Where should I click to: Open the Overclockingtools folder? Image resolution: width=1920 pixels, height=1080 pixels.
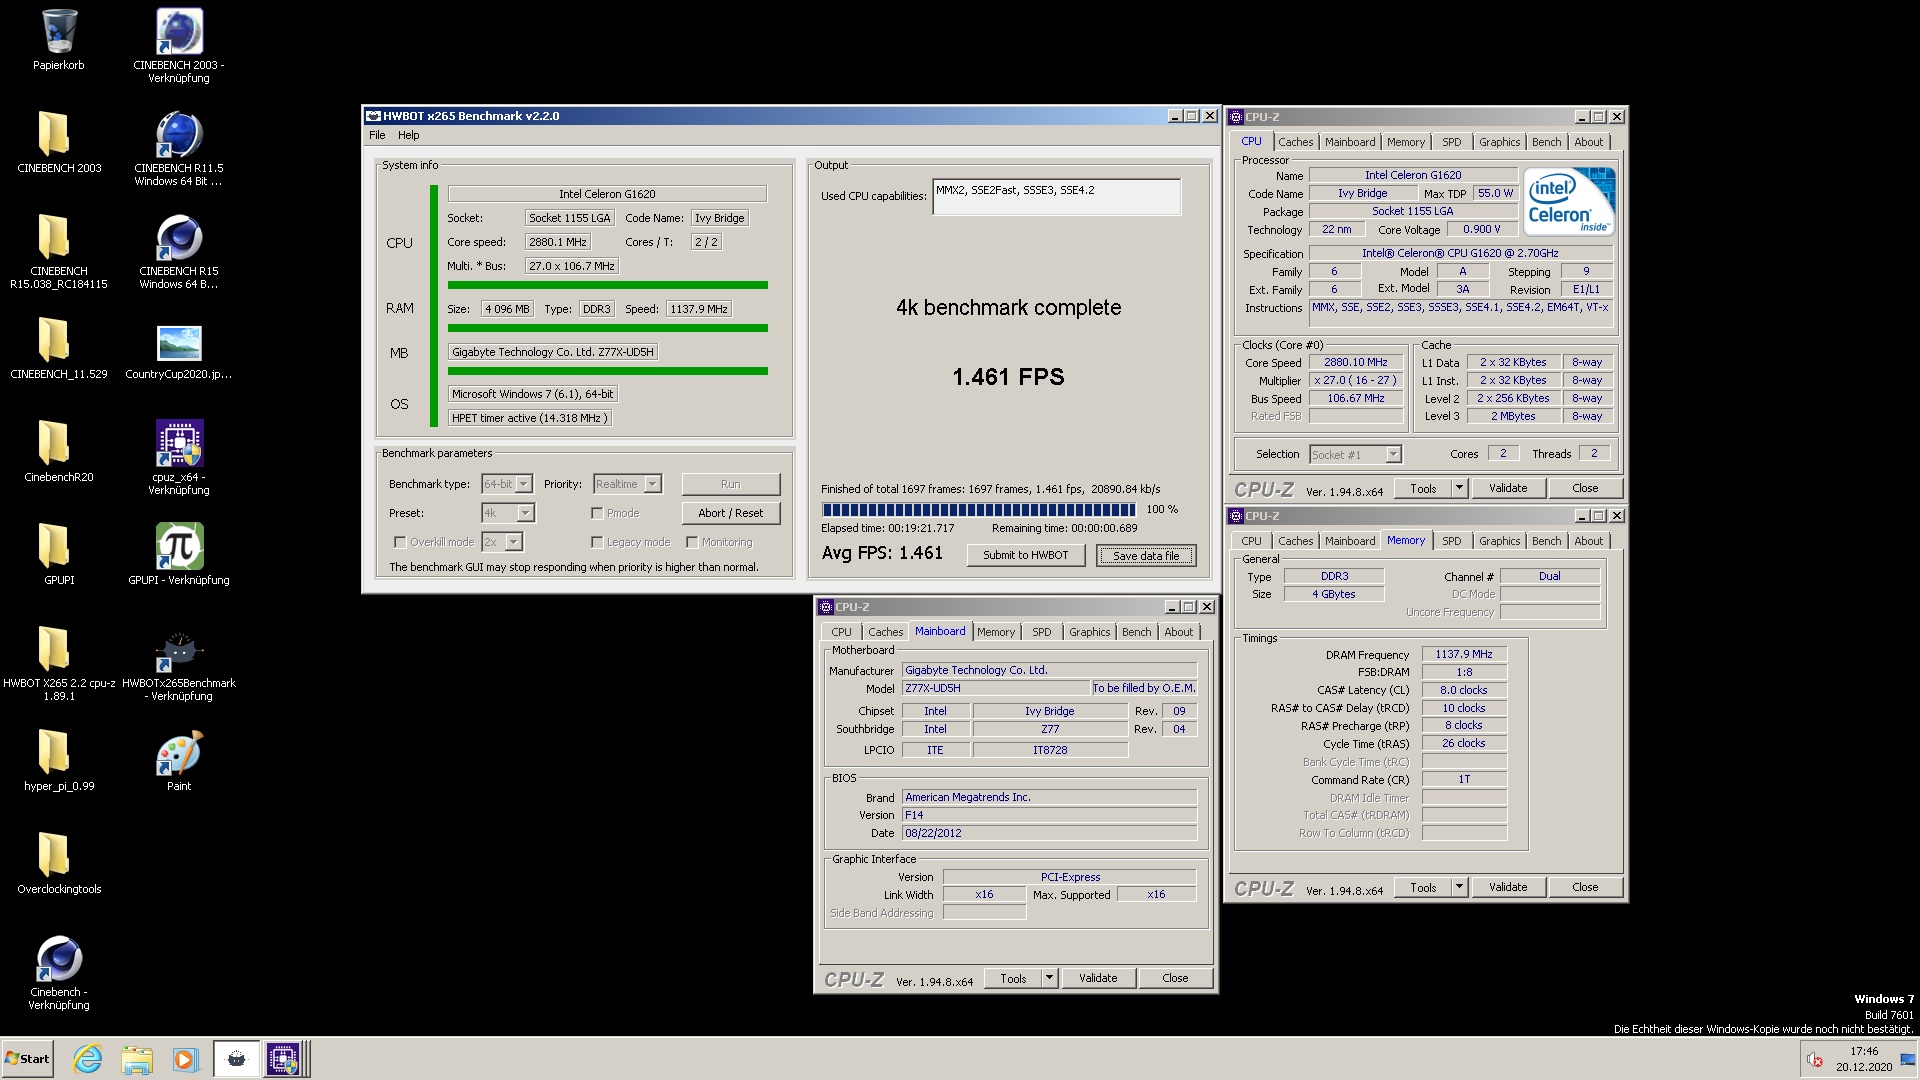[x=59, y=863]
